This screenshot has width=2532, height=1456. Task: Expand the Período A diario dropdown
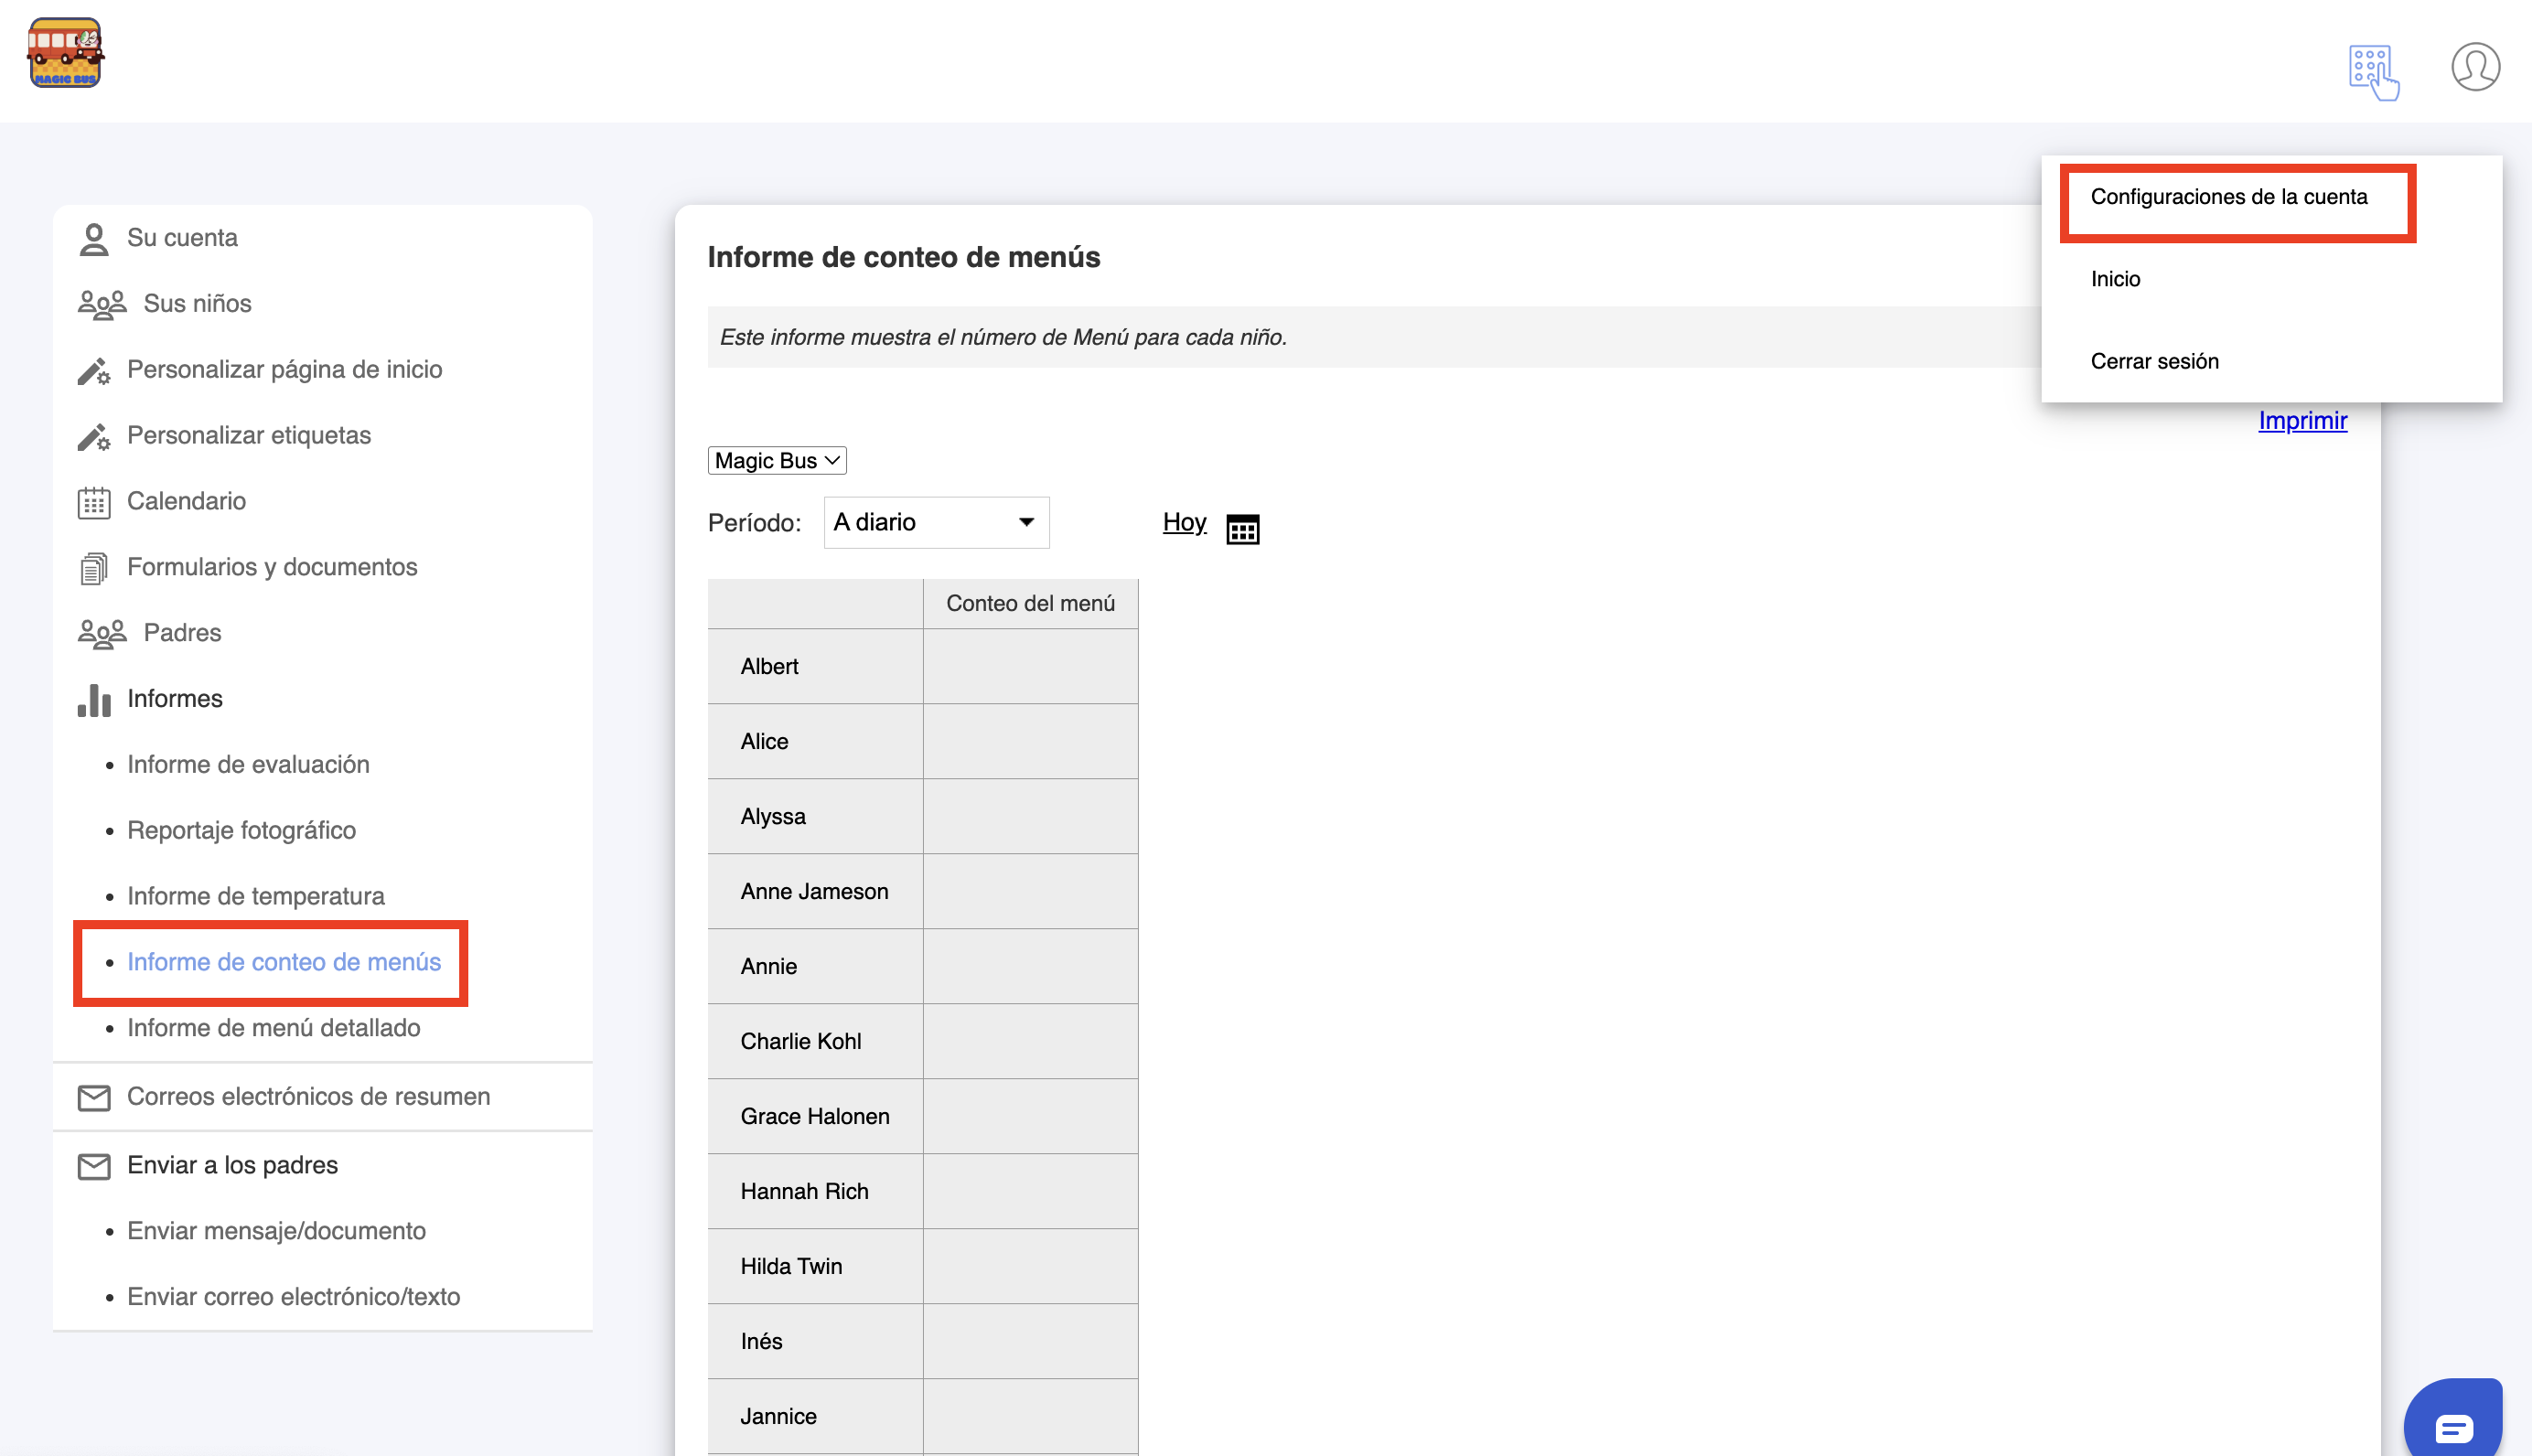pyautogui.click(x=936, y=522)
